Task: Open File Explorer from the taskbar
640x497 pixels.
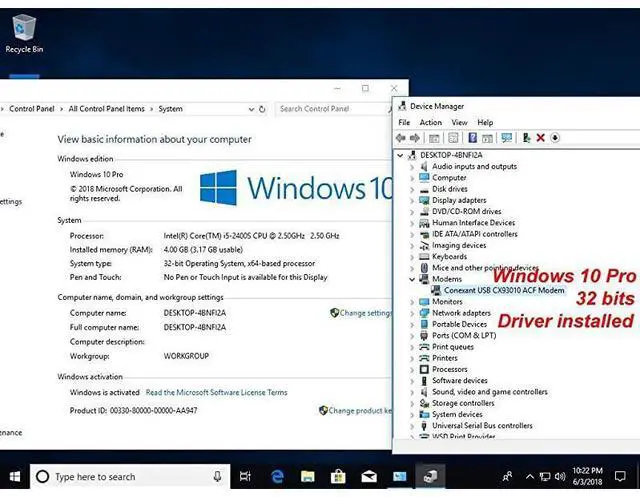Action: click(x=308, y=477)
